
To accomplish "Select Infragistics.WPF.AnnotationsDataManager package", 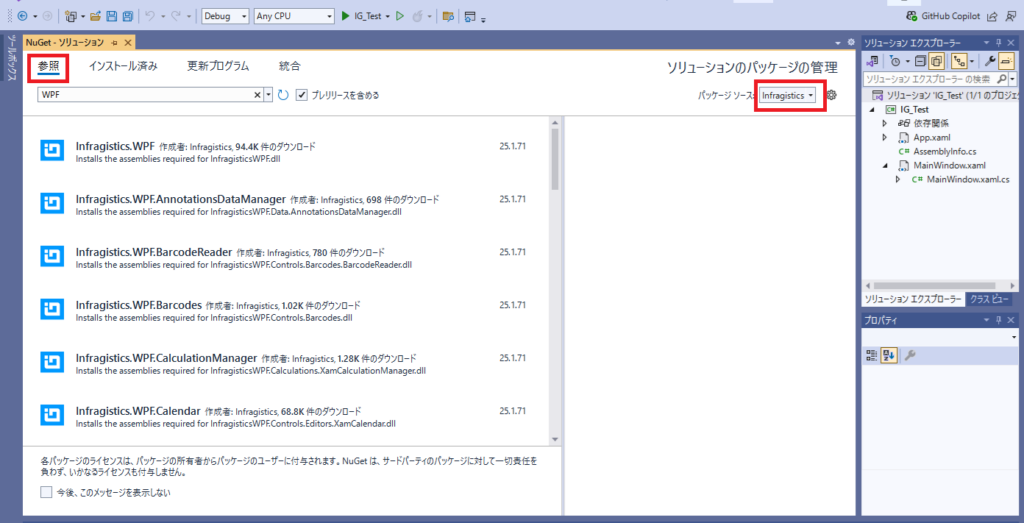I will (287, 204).
